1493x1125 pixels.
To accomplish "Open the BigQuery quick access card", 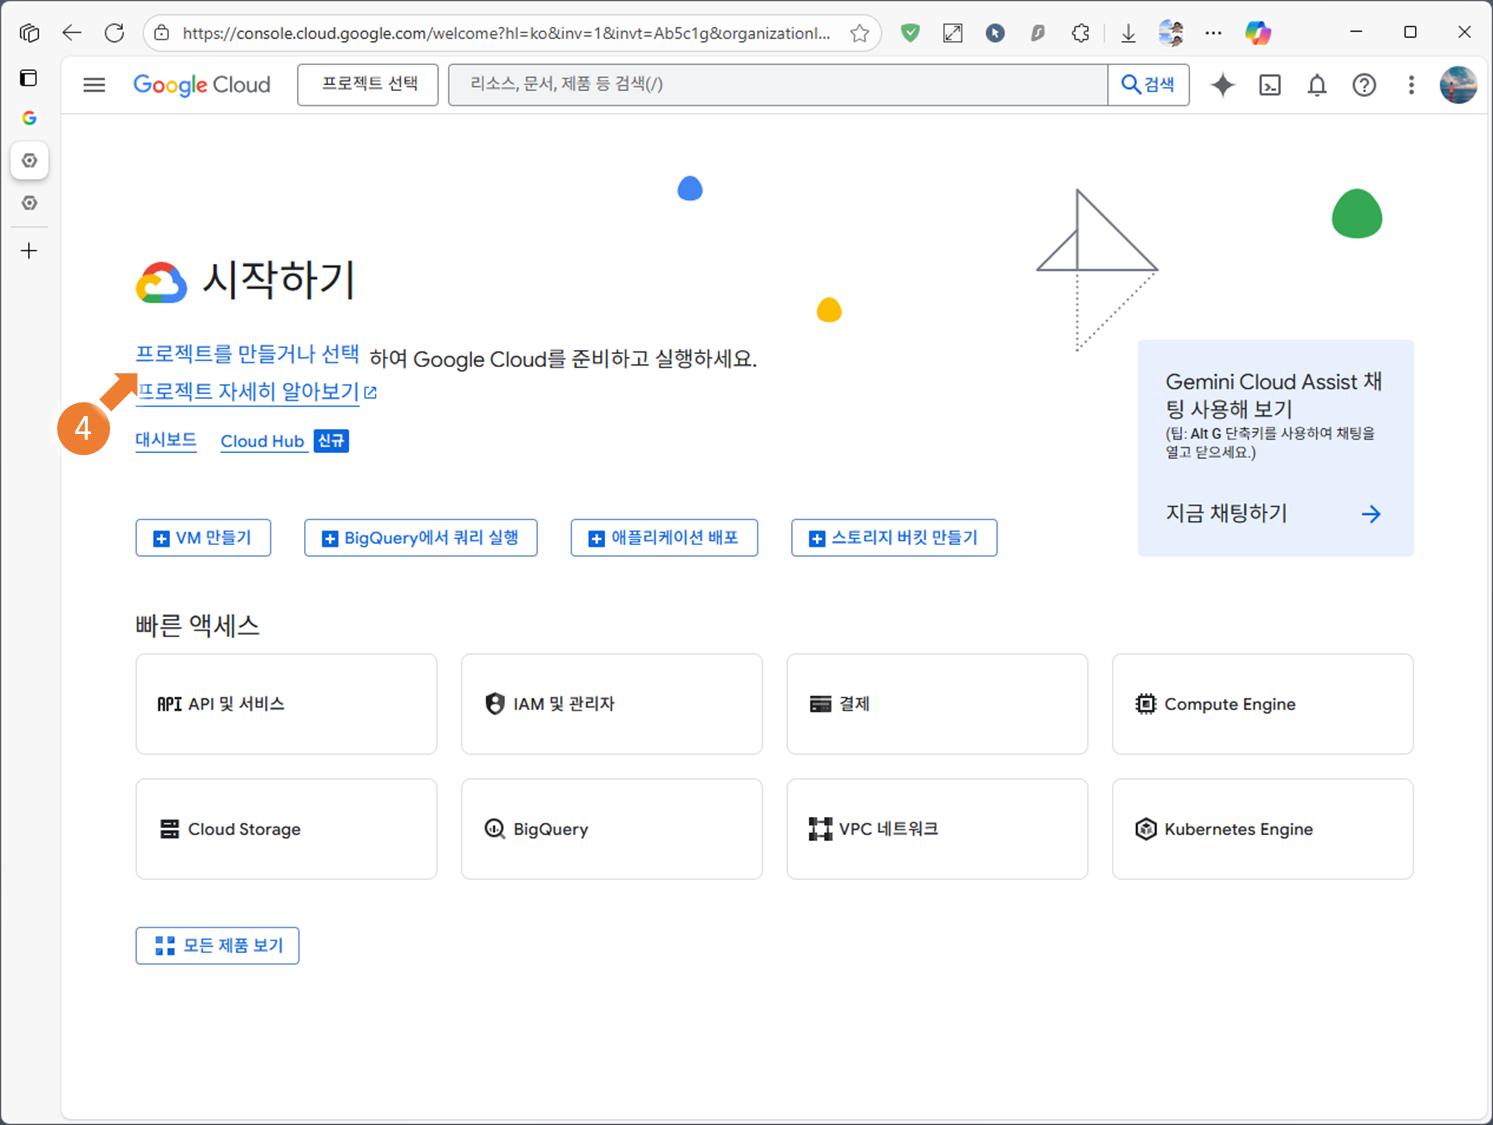I will [x=612, y=829].
